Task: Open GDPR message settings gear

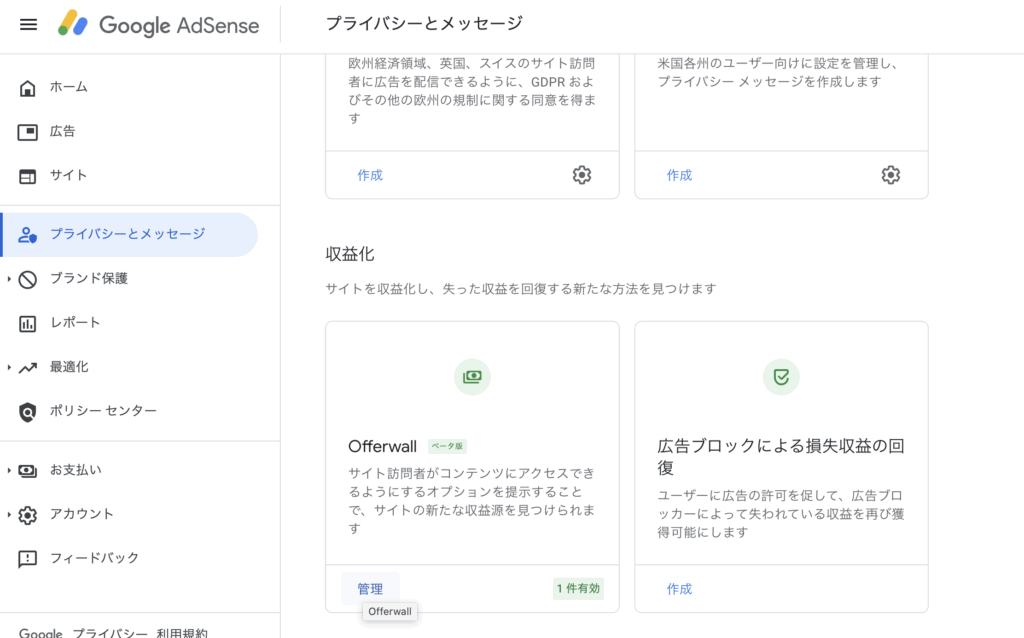Action: (582, 175)
